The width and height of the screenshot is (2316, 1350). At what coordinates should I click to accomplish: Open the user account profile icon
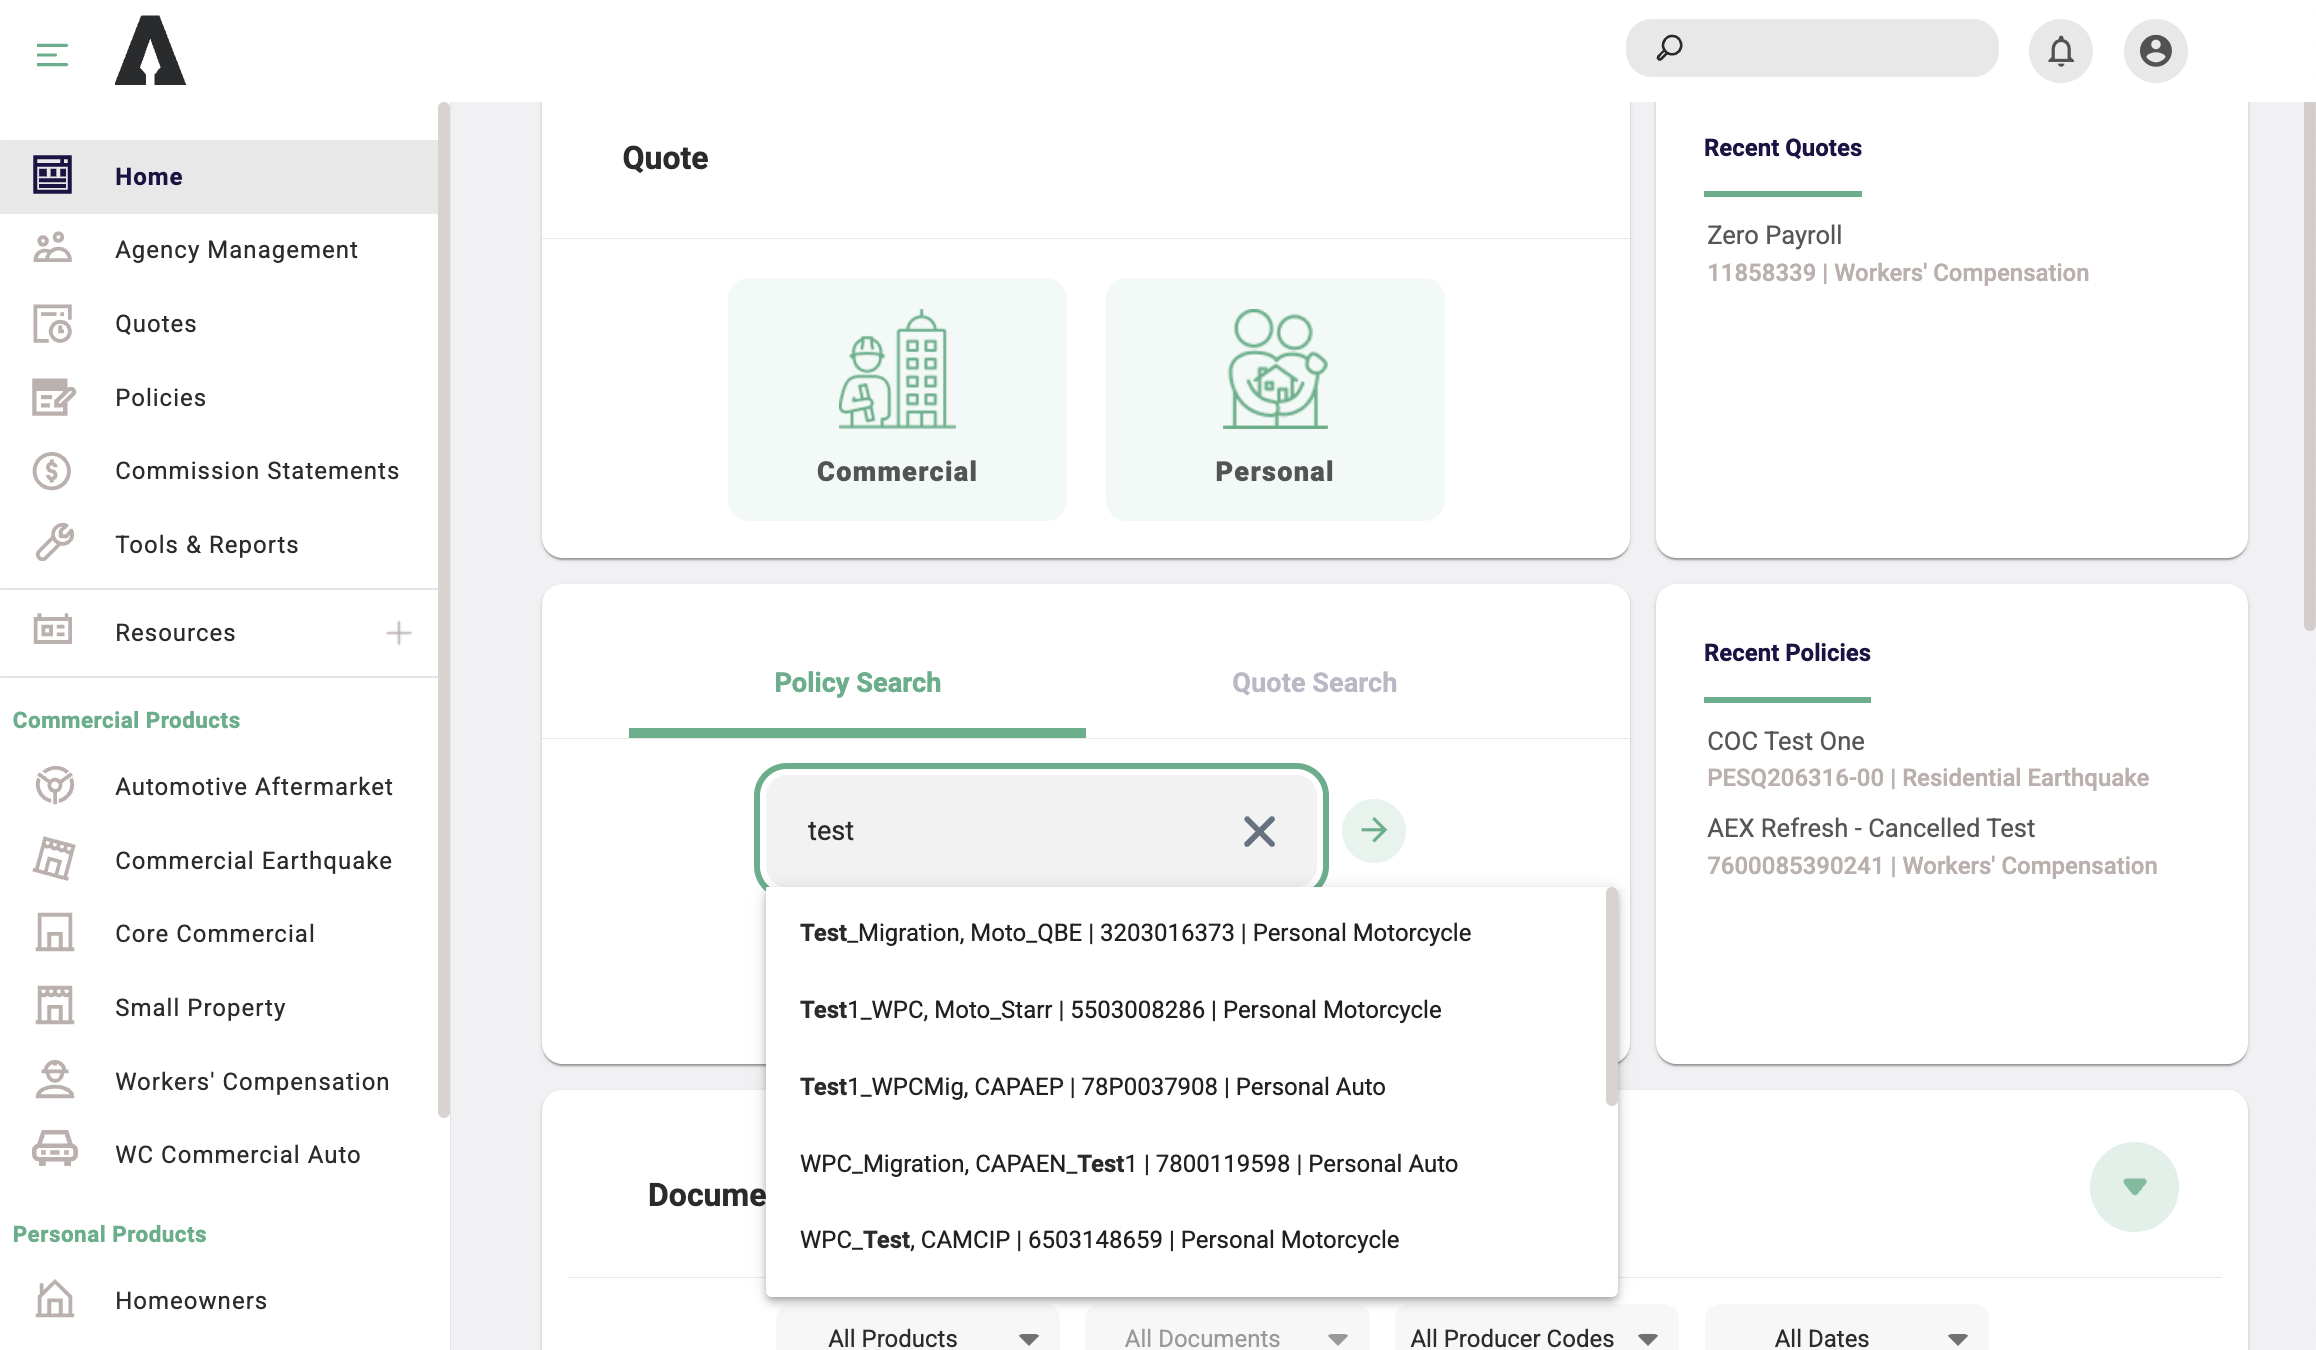pos(2155,50)
